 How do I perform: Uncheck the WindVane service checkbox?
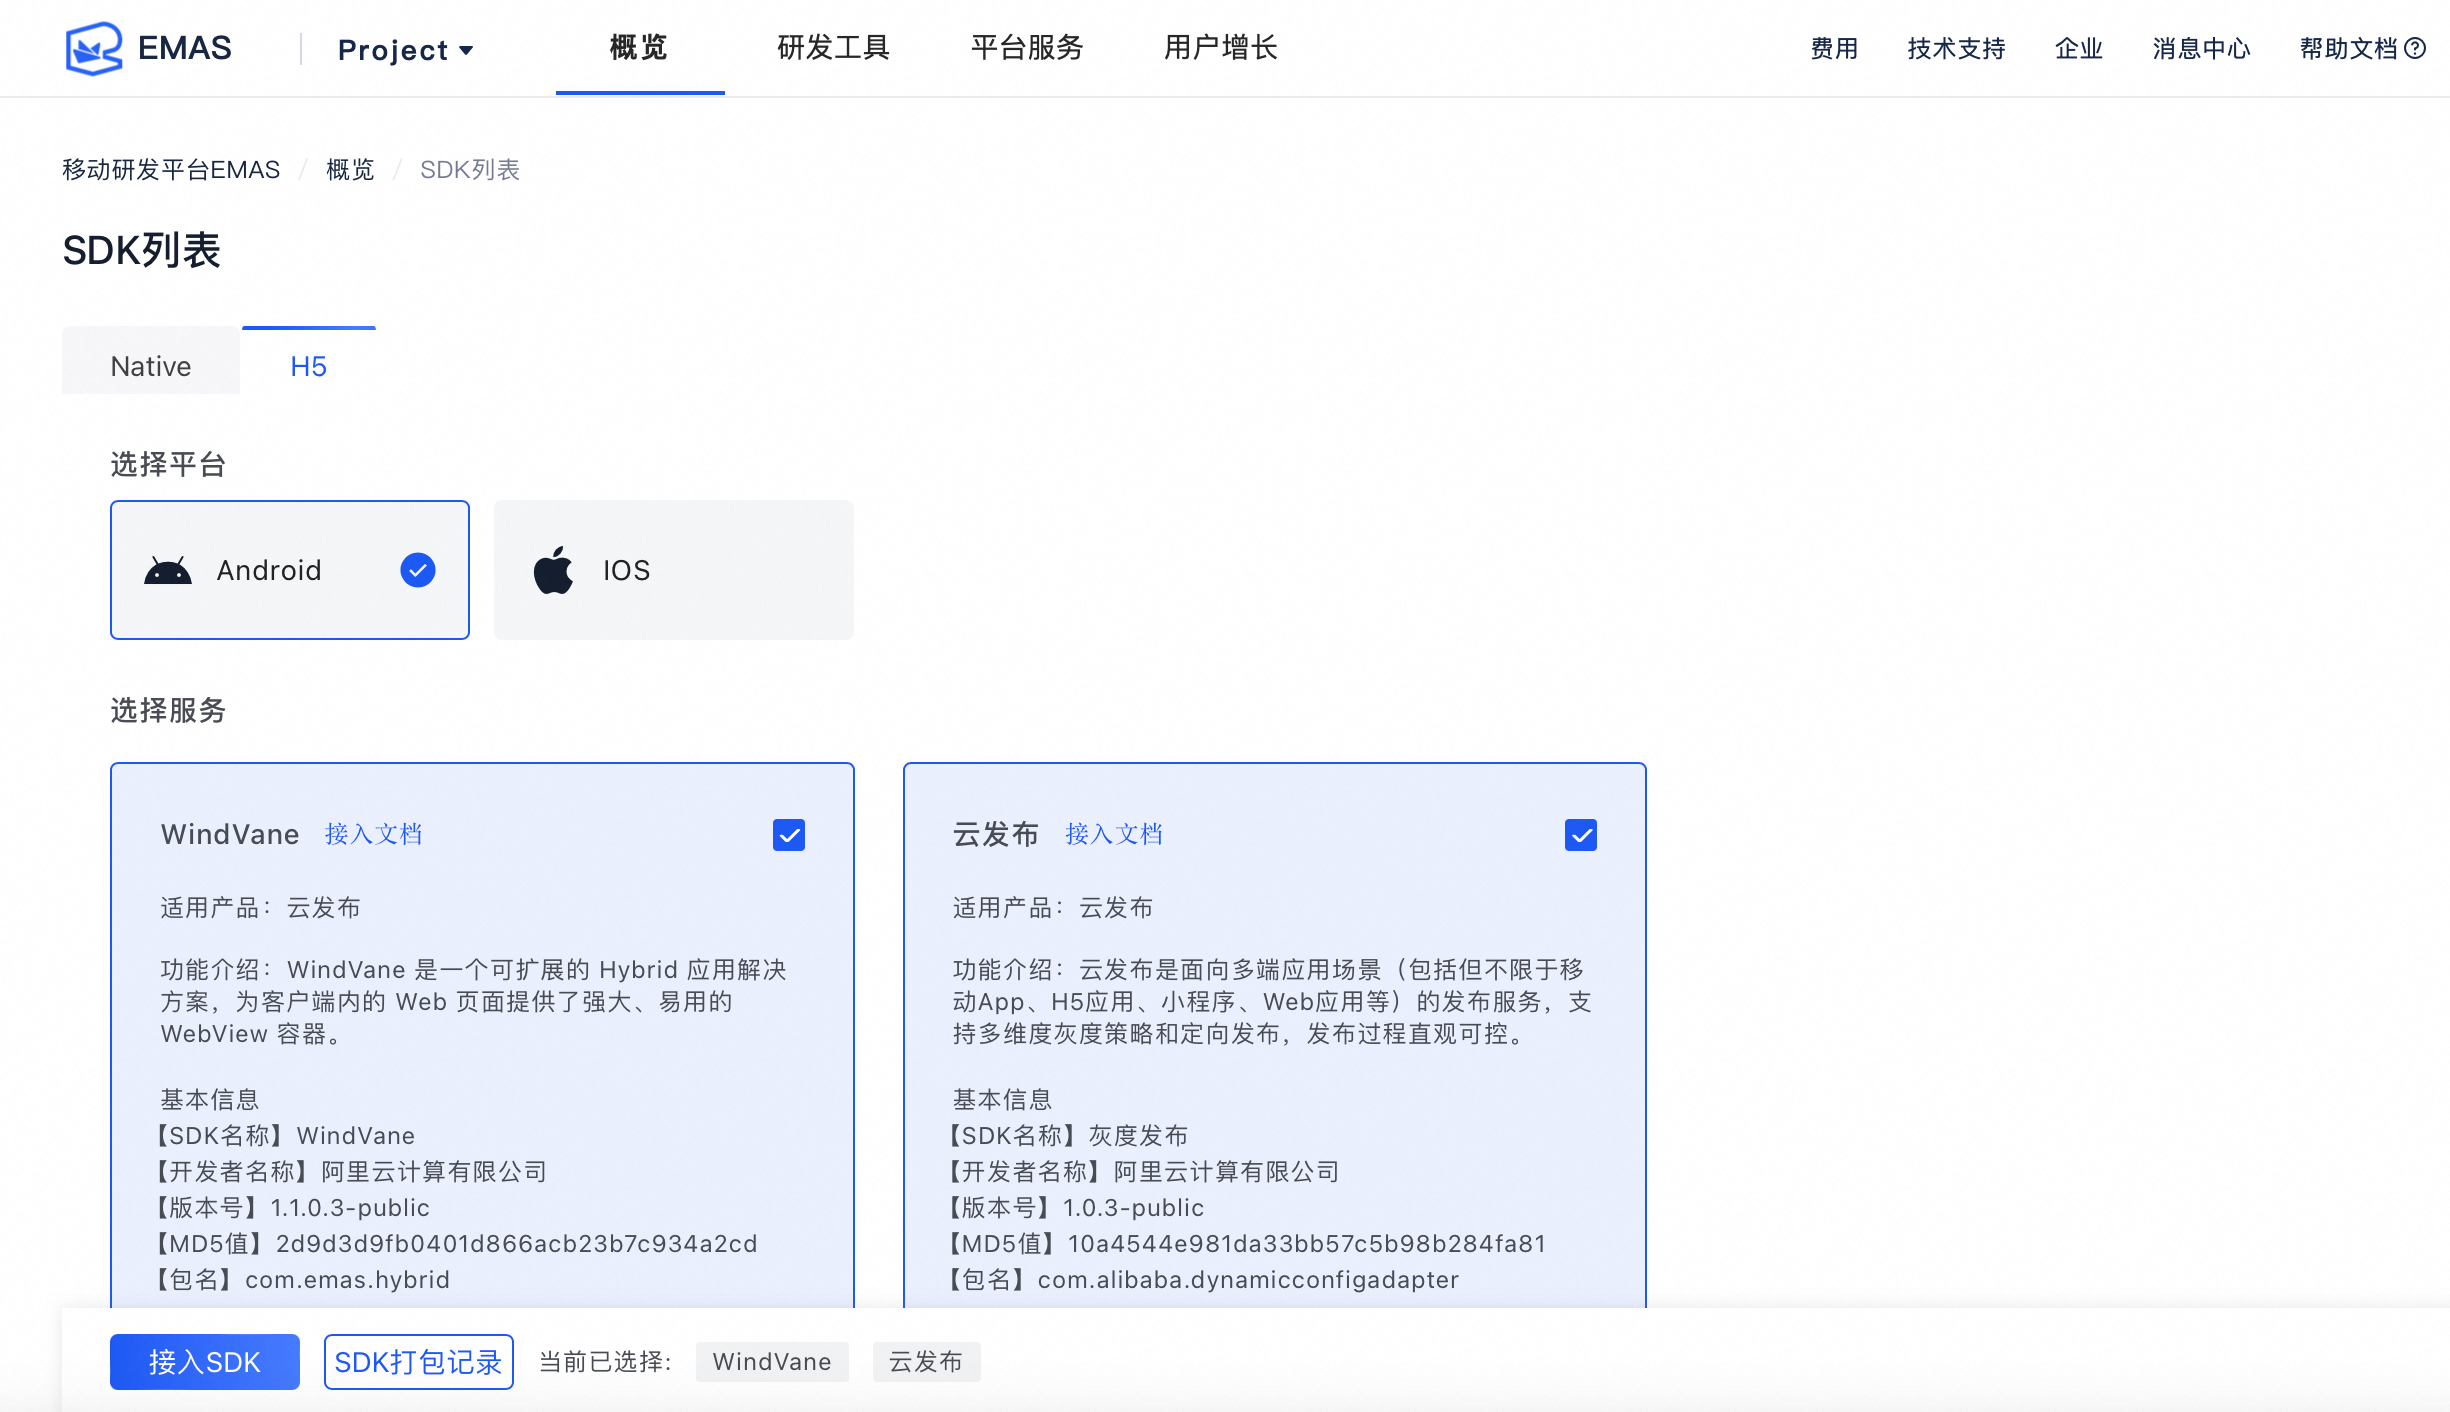789,834
